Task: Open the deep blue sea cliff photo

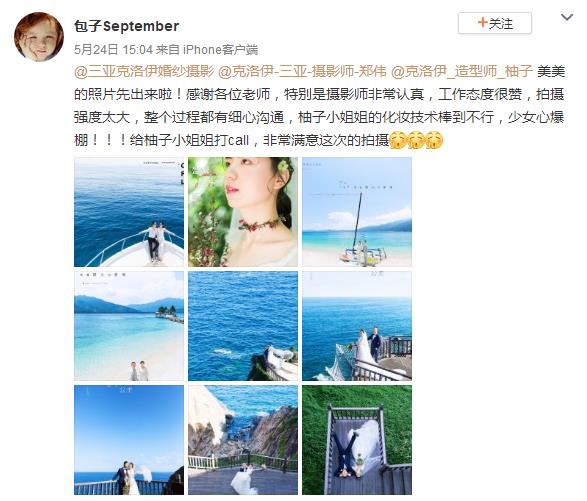Action: [x=243, y=326]
